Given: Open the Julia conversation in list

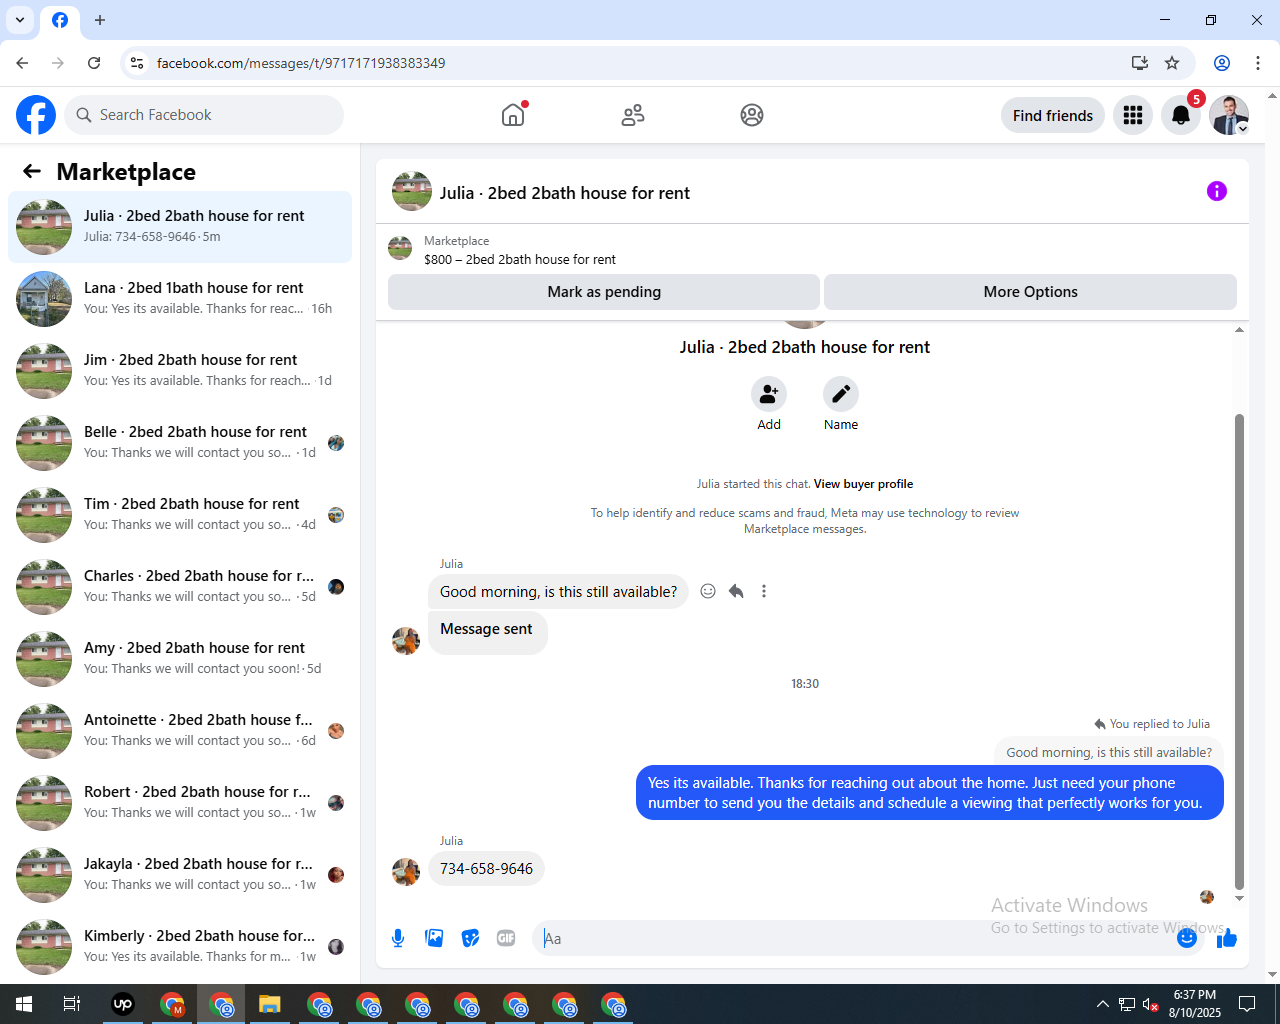Looking at the screenshot, I should click(180, 227).
